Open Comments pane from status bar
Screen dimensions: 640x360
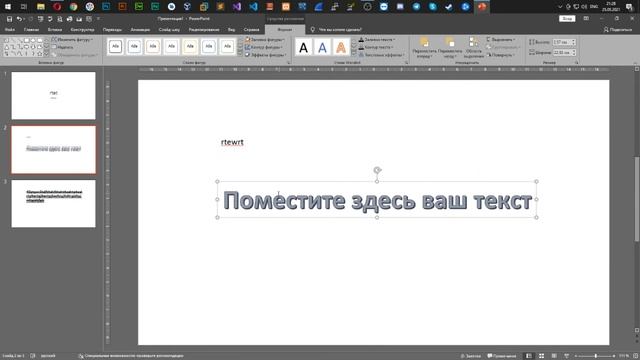[x=502, y=356]
